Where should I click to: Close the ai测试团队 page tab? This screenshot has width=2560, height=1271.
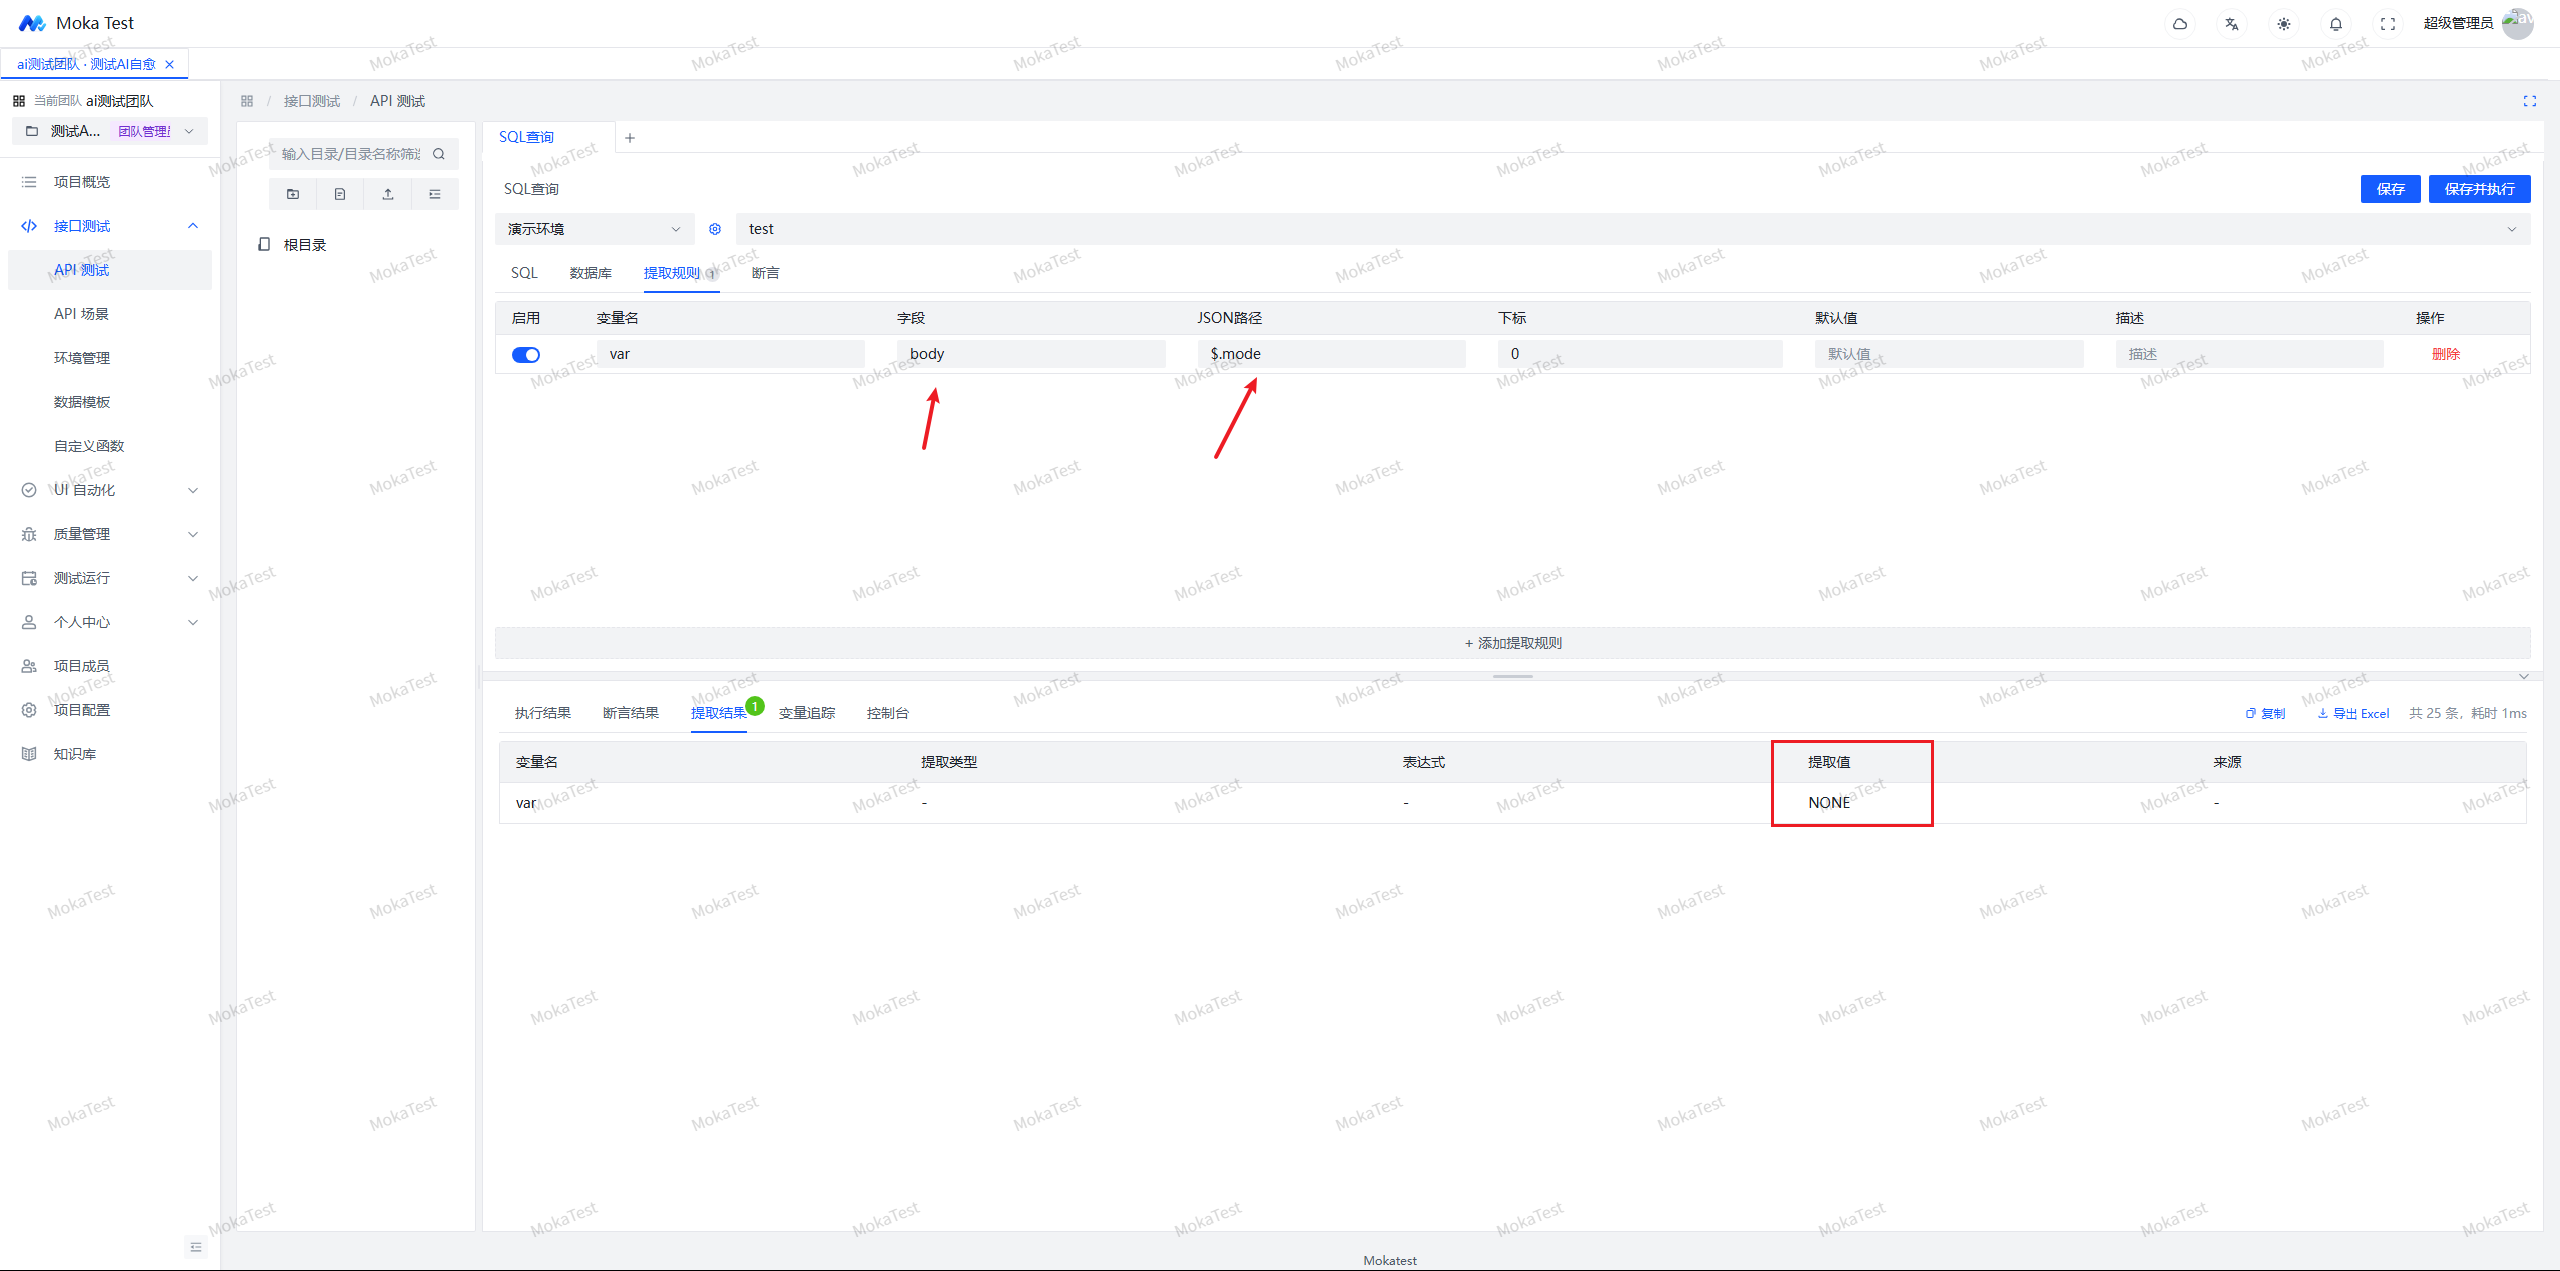(170, 64)
